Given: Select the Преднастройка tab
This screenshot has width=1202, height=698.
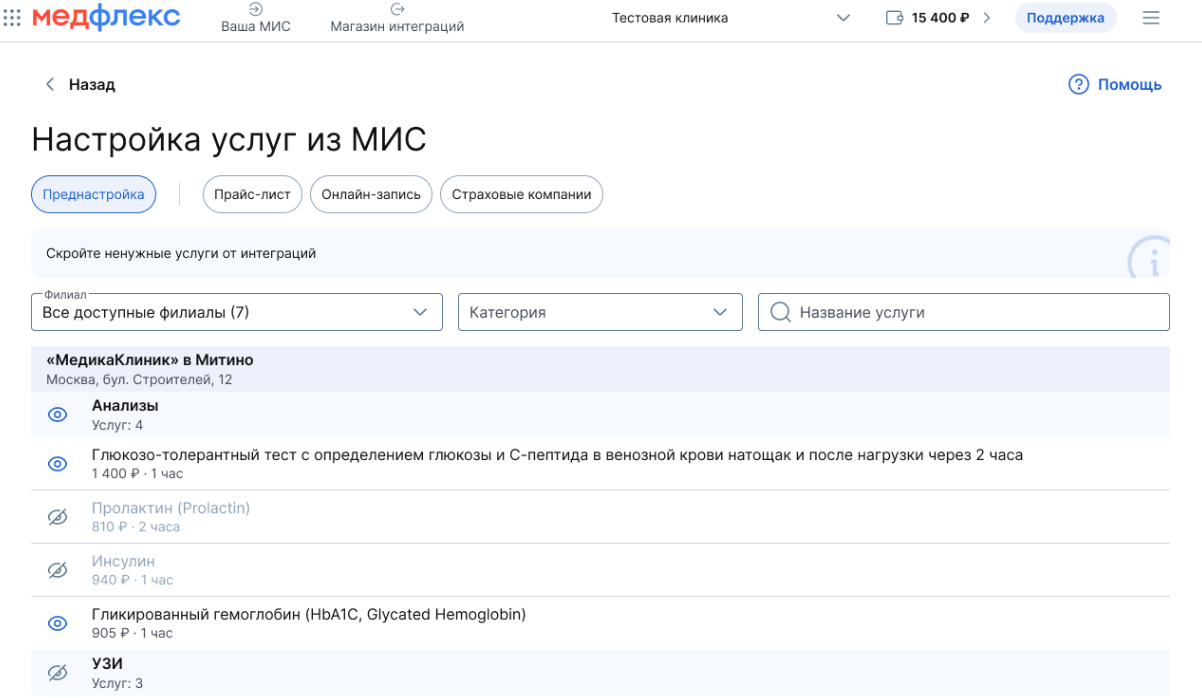Looking at the screenshot, I should pyautogui.click(x=94, y=194).
